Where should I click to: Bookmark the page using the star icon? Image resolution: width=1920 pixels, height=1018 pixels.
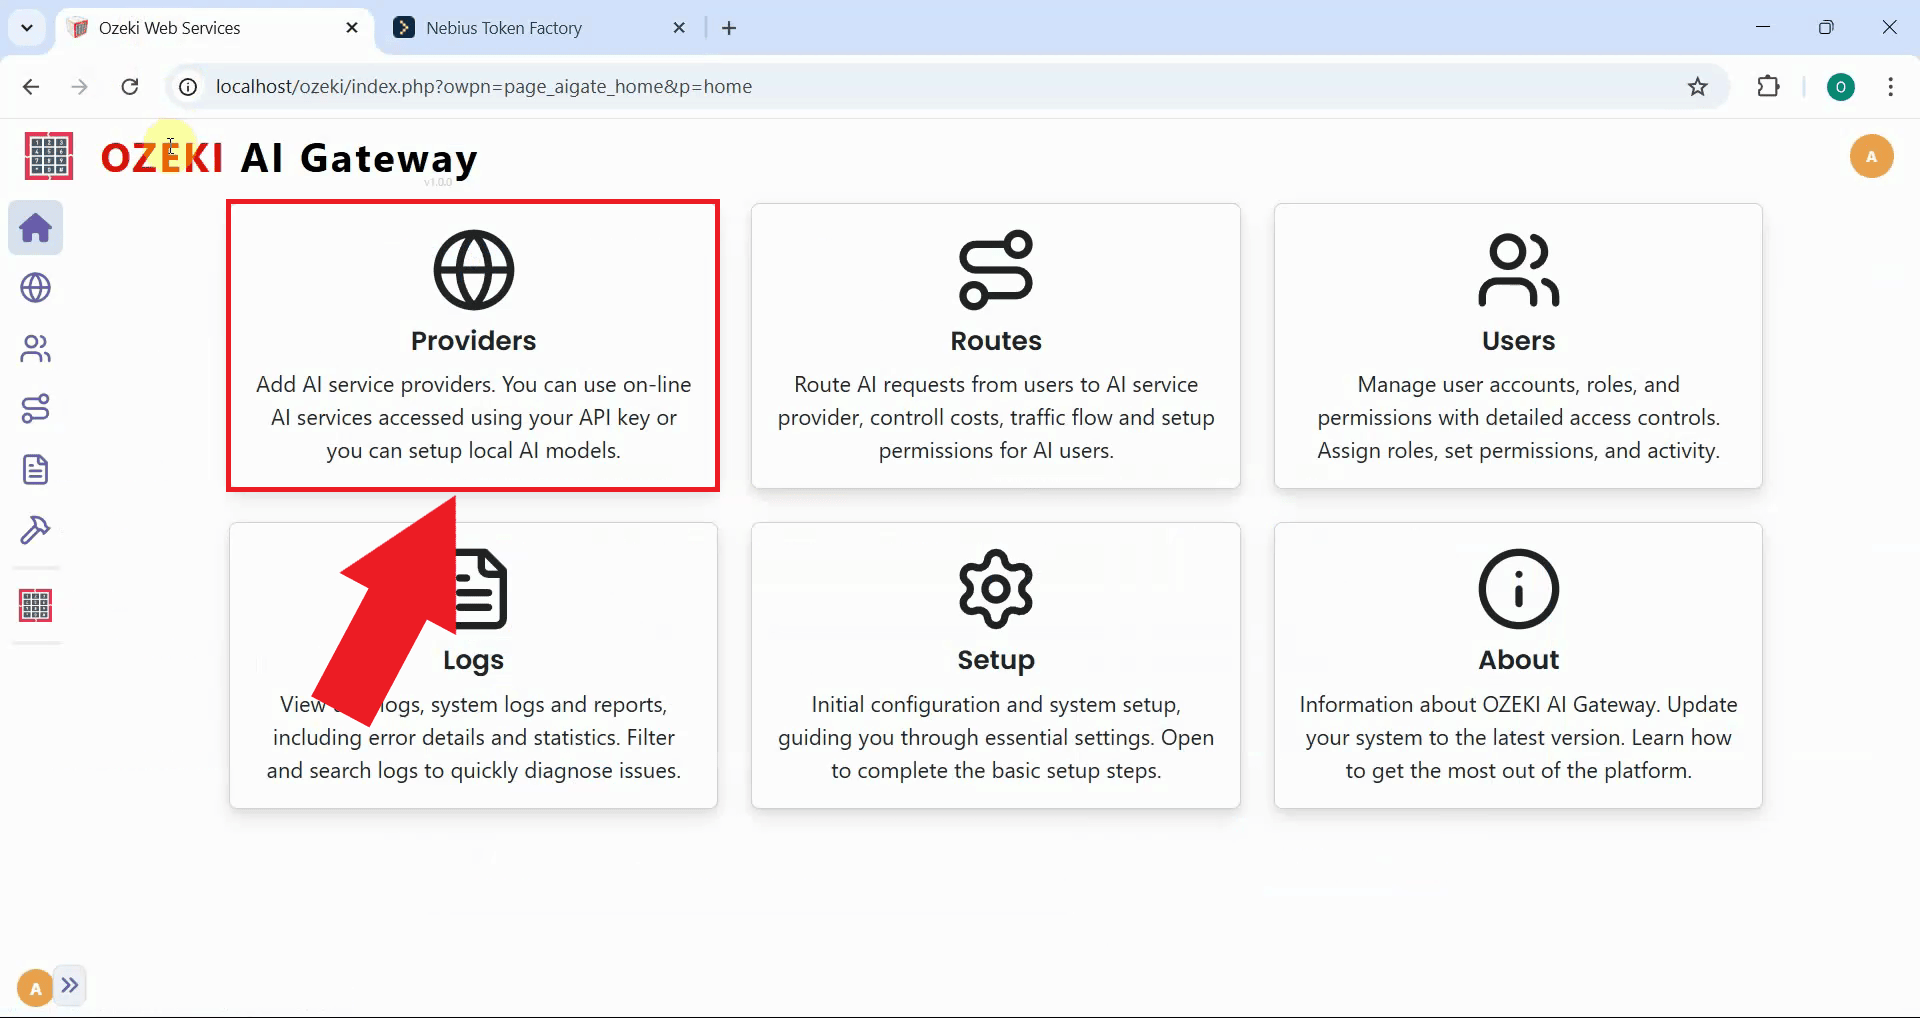click(x=1697, y=86)
